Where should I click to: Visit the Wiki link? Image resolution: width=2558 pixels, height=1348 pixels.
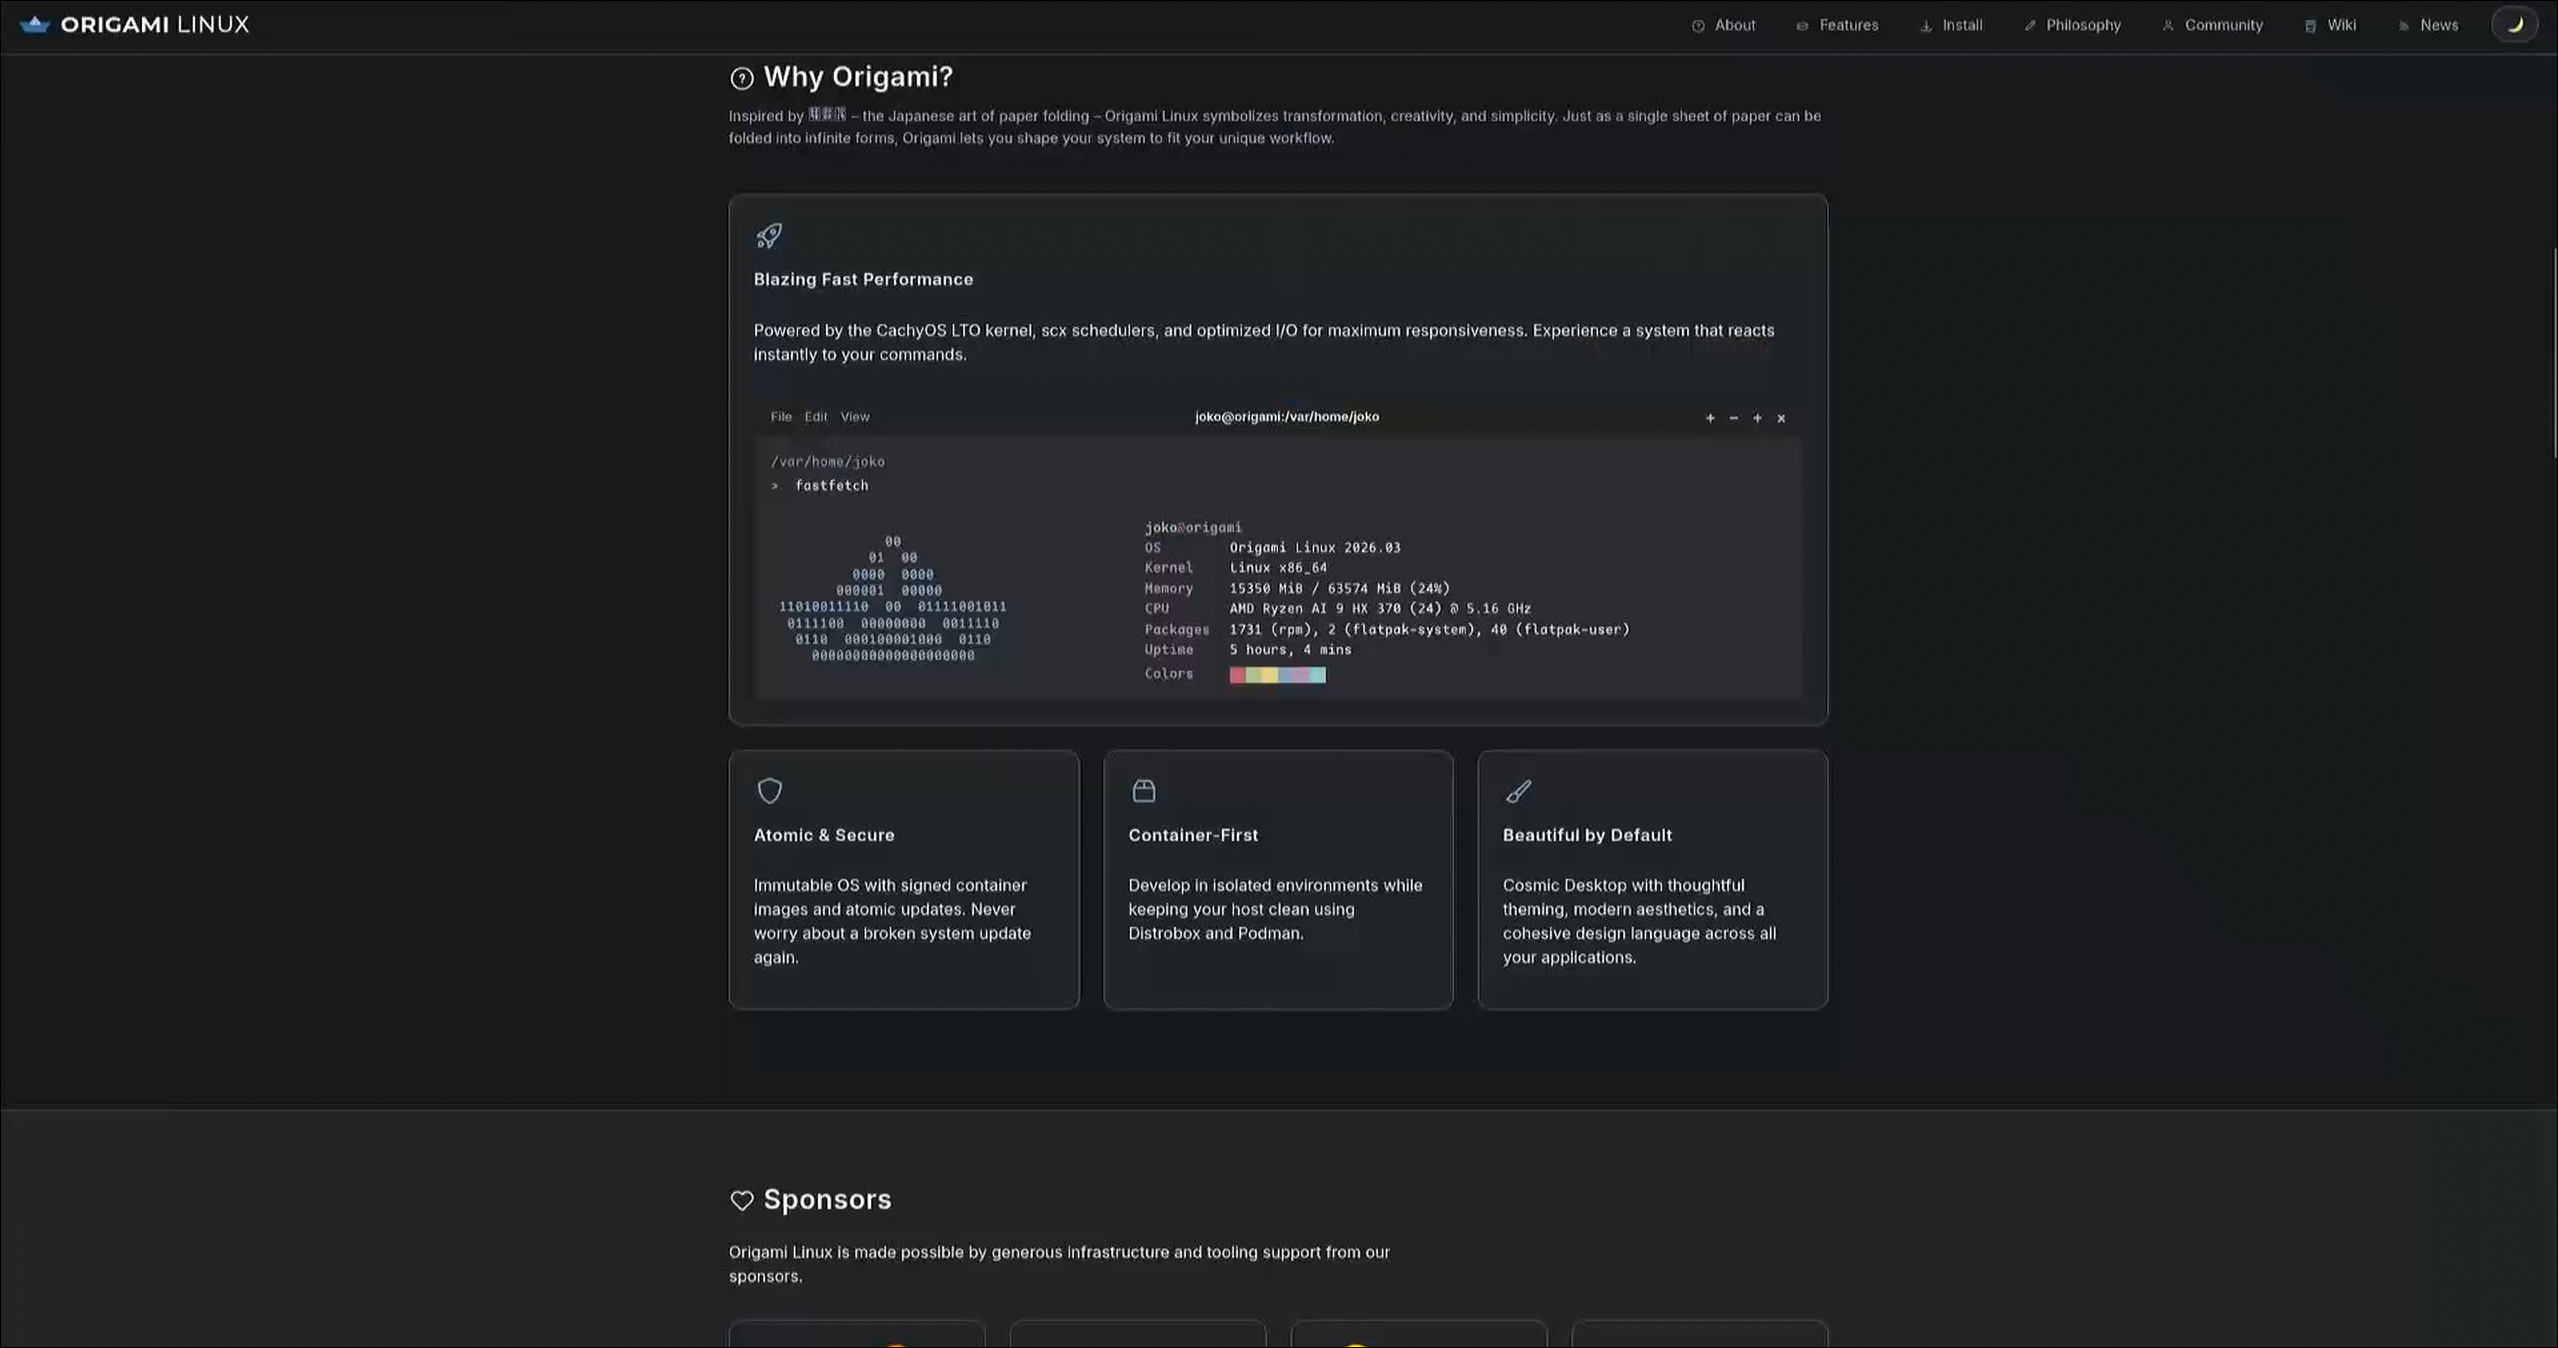[2330, 25]
